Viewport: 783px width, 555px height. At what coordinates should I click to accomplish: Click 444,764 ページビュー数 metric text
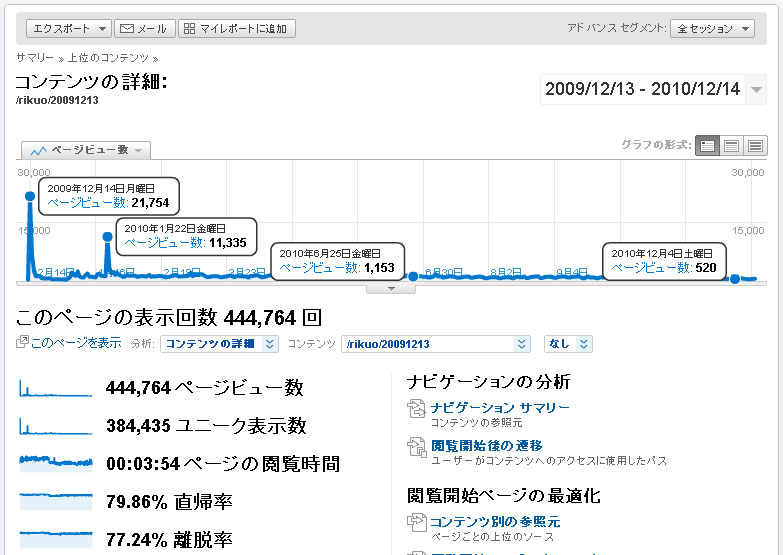[x=205, y=388]
